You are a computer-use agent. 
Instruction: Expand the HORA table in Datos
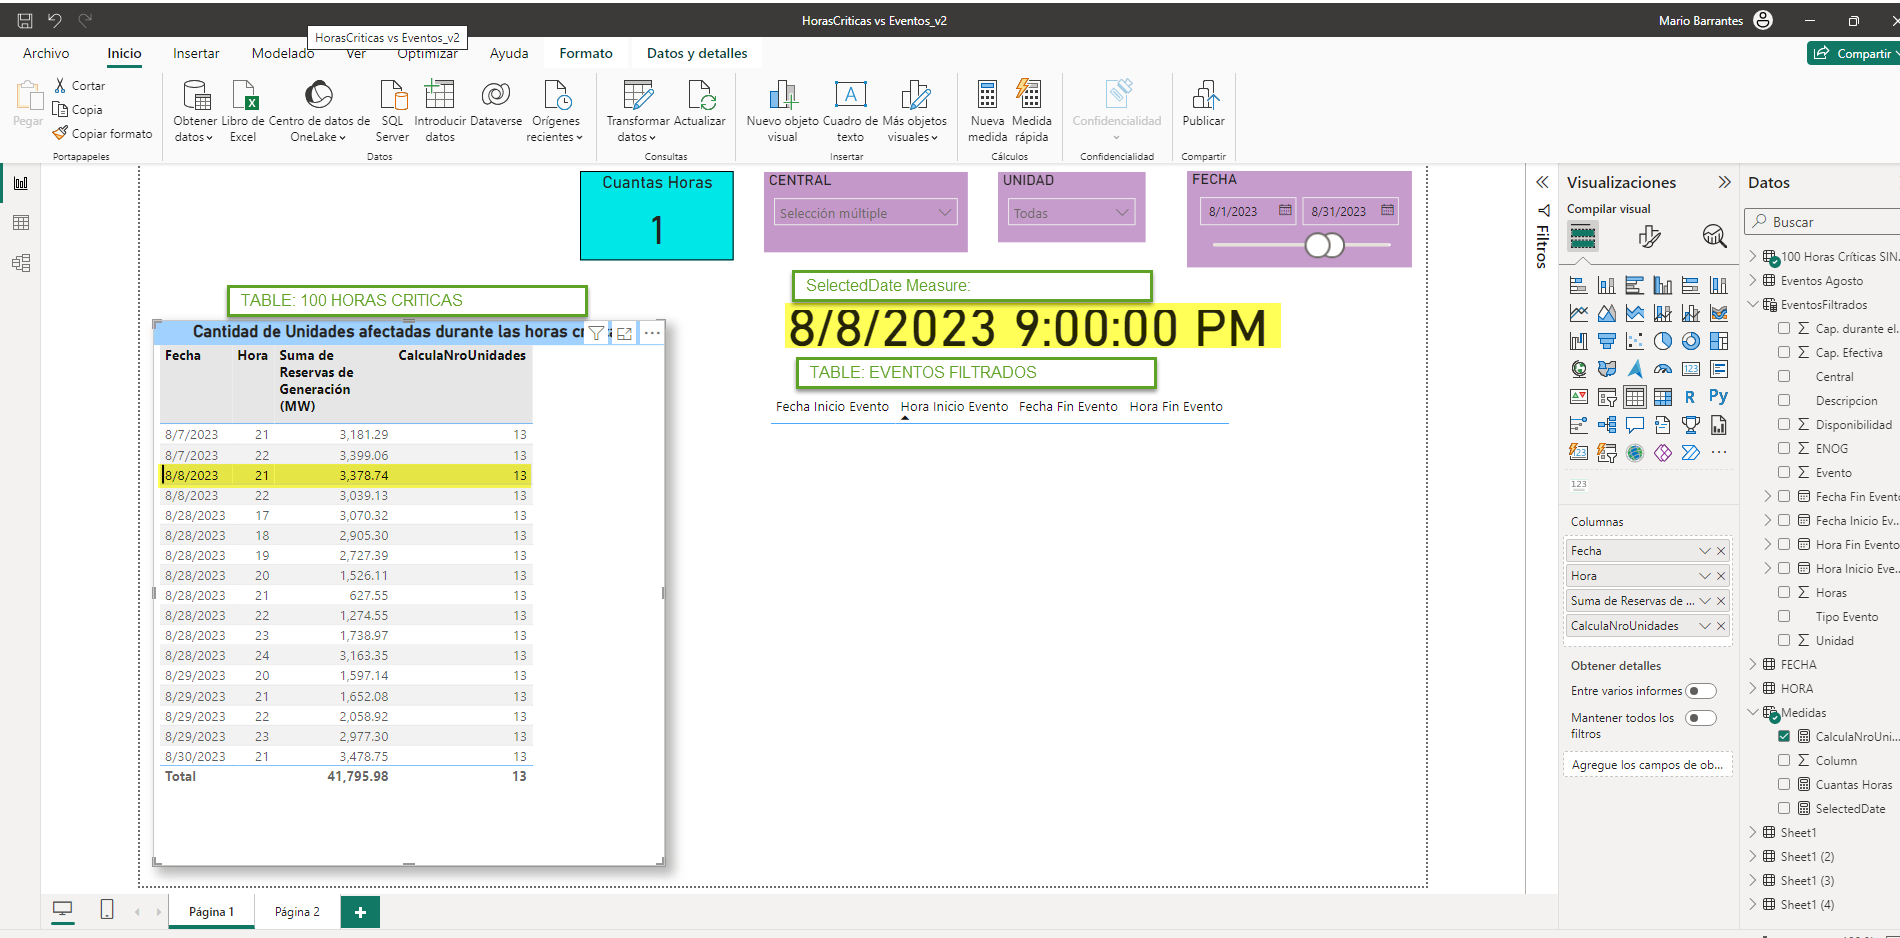[x=1753, y=688]
